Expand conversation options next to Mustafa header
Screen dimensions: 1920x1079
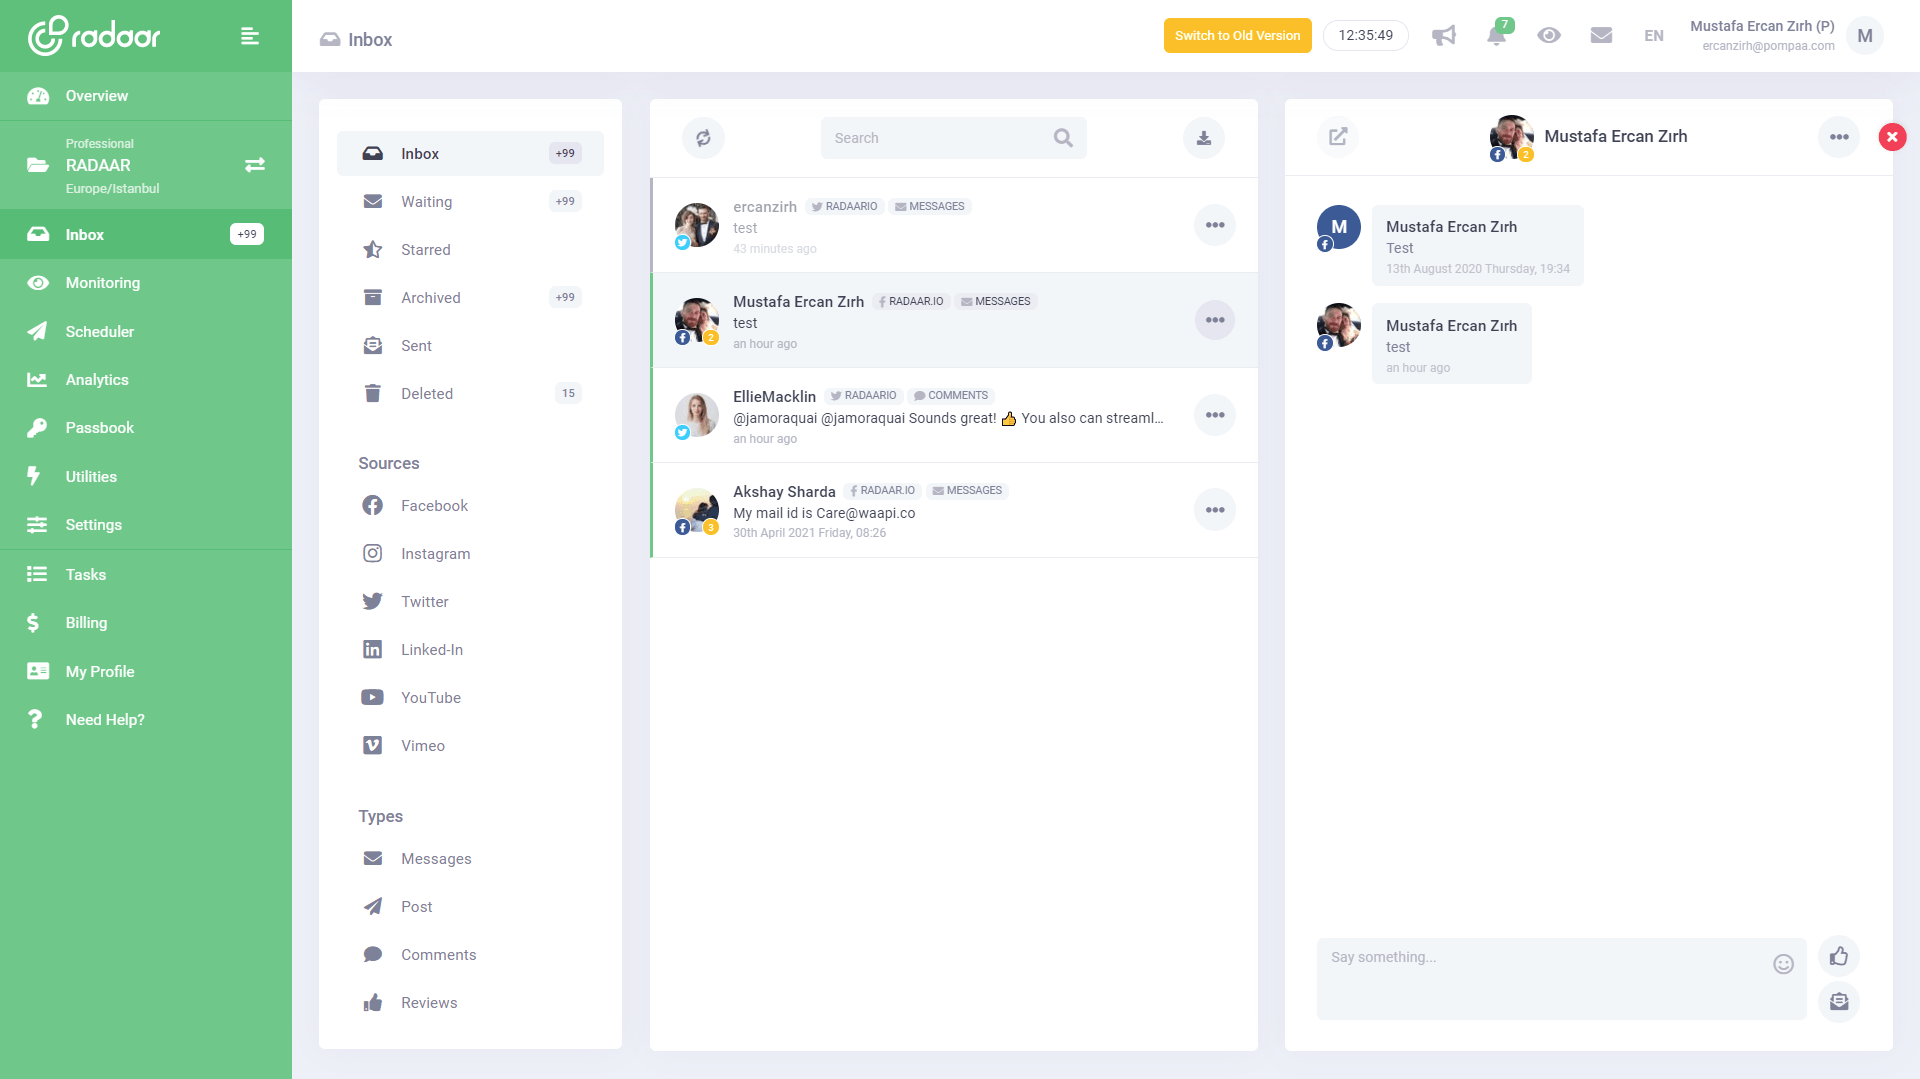coord(1839,137)
